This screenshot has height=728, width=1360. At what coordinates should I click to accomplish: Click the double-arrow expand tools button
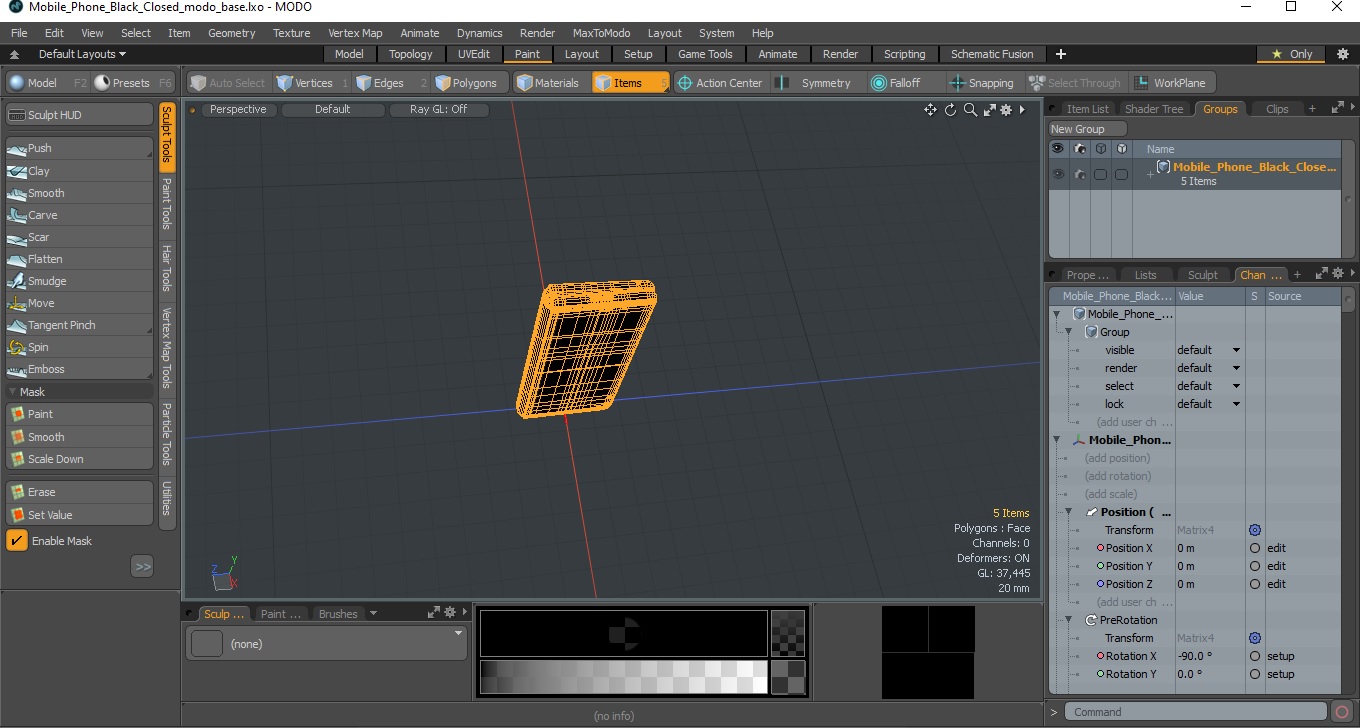point(142,567)
